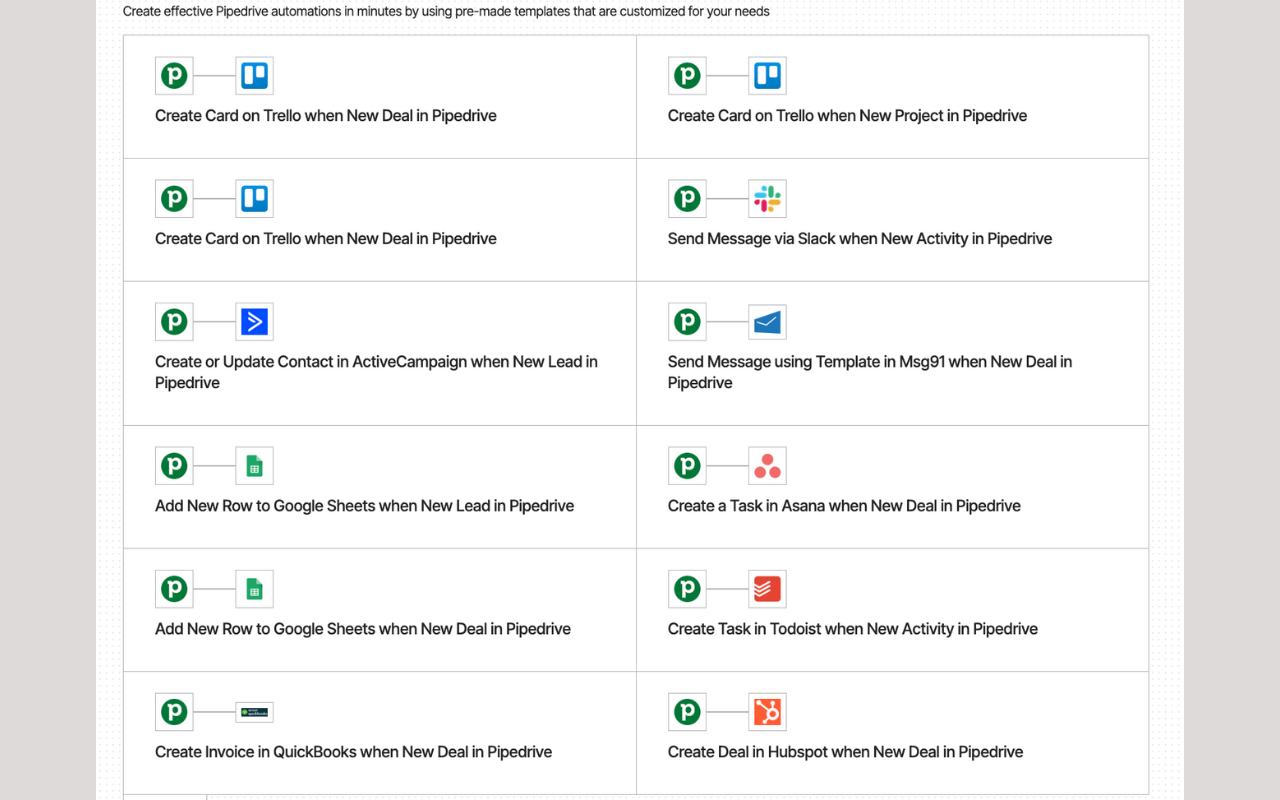Viewport: 1280px width, 800px height.
Task: Click Trello icon in New Project card
Action: [x=767, y=76]
